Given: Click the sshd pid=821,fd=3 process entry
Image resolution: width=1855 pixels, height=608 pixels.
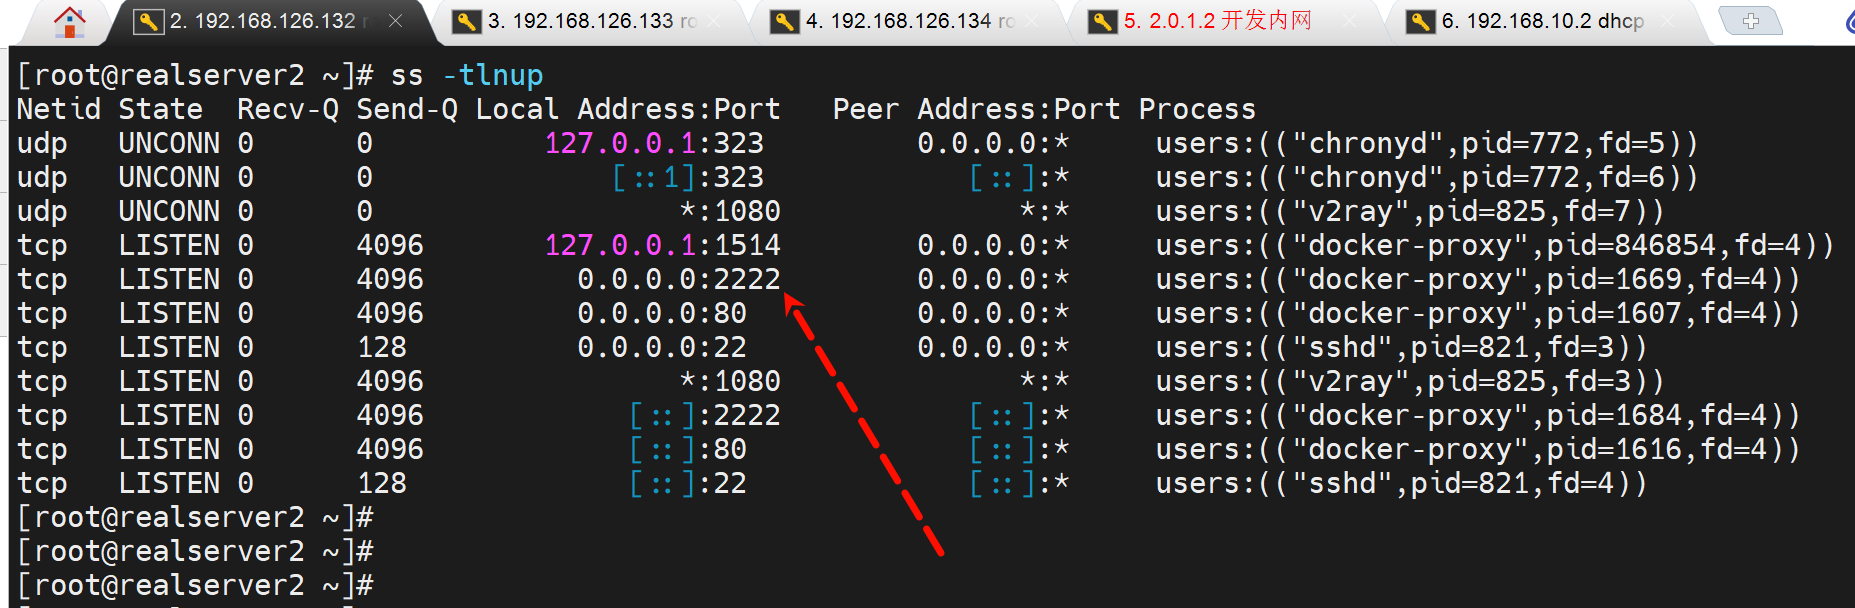Looking at the screenshot, I should click(x=1400, y=347).
